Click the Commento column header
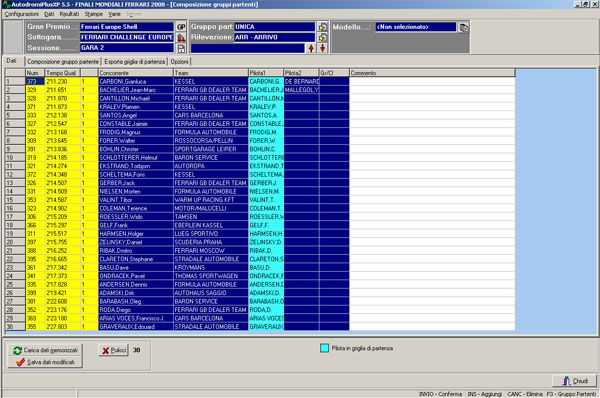Viewport: 600px width, 398px height. click(432, 73)
